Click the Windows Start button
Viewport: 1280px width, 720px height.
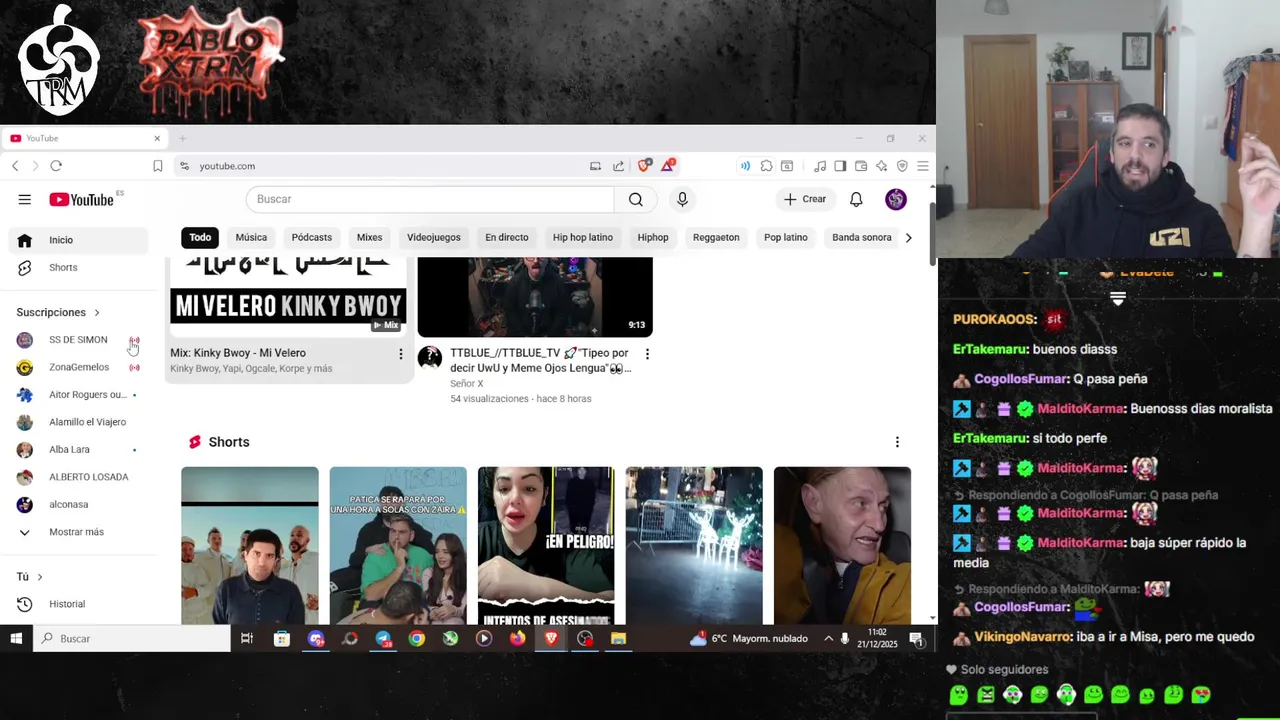(16, 638)
